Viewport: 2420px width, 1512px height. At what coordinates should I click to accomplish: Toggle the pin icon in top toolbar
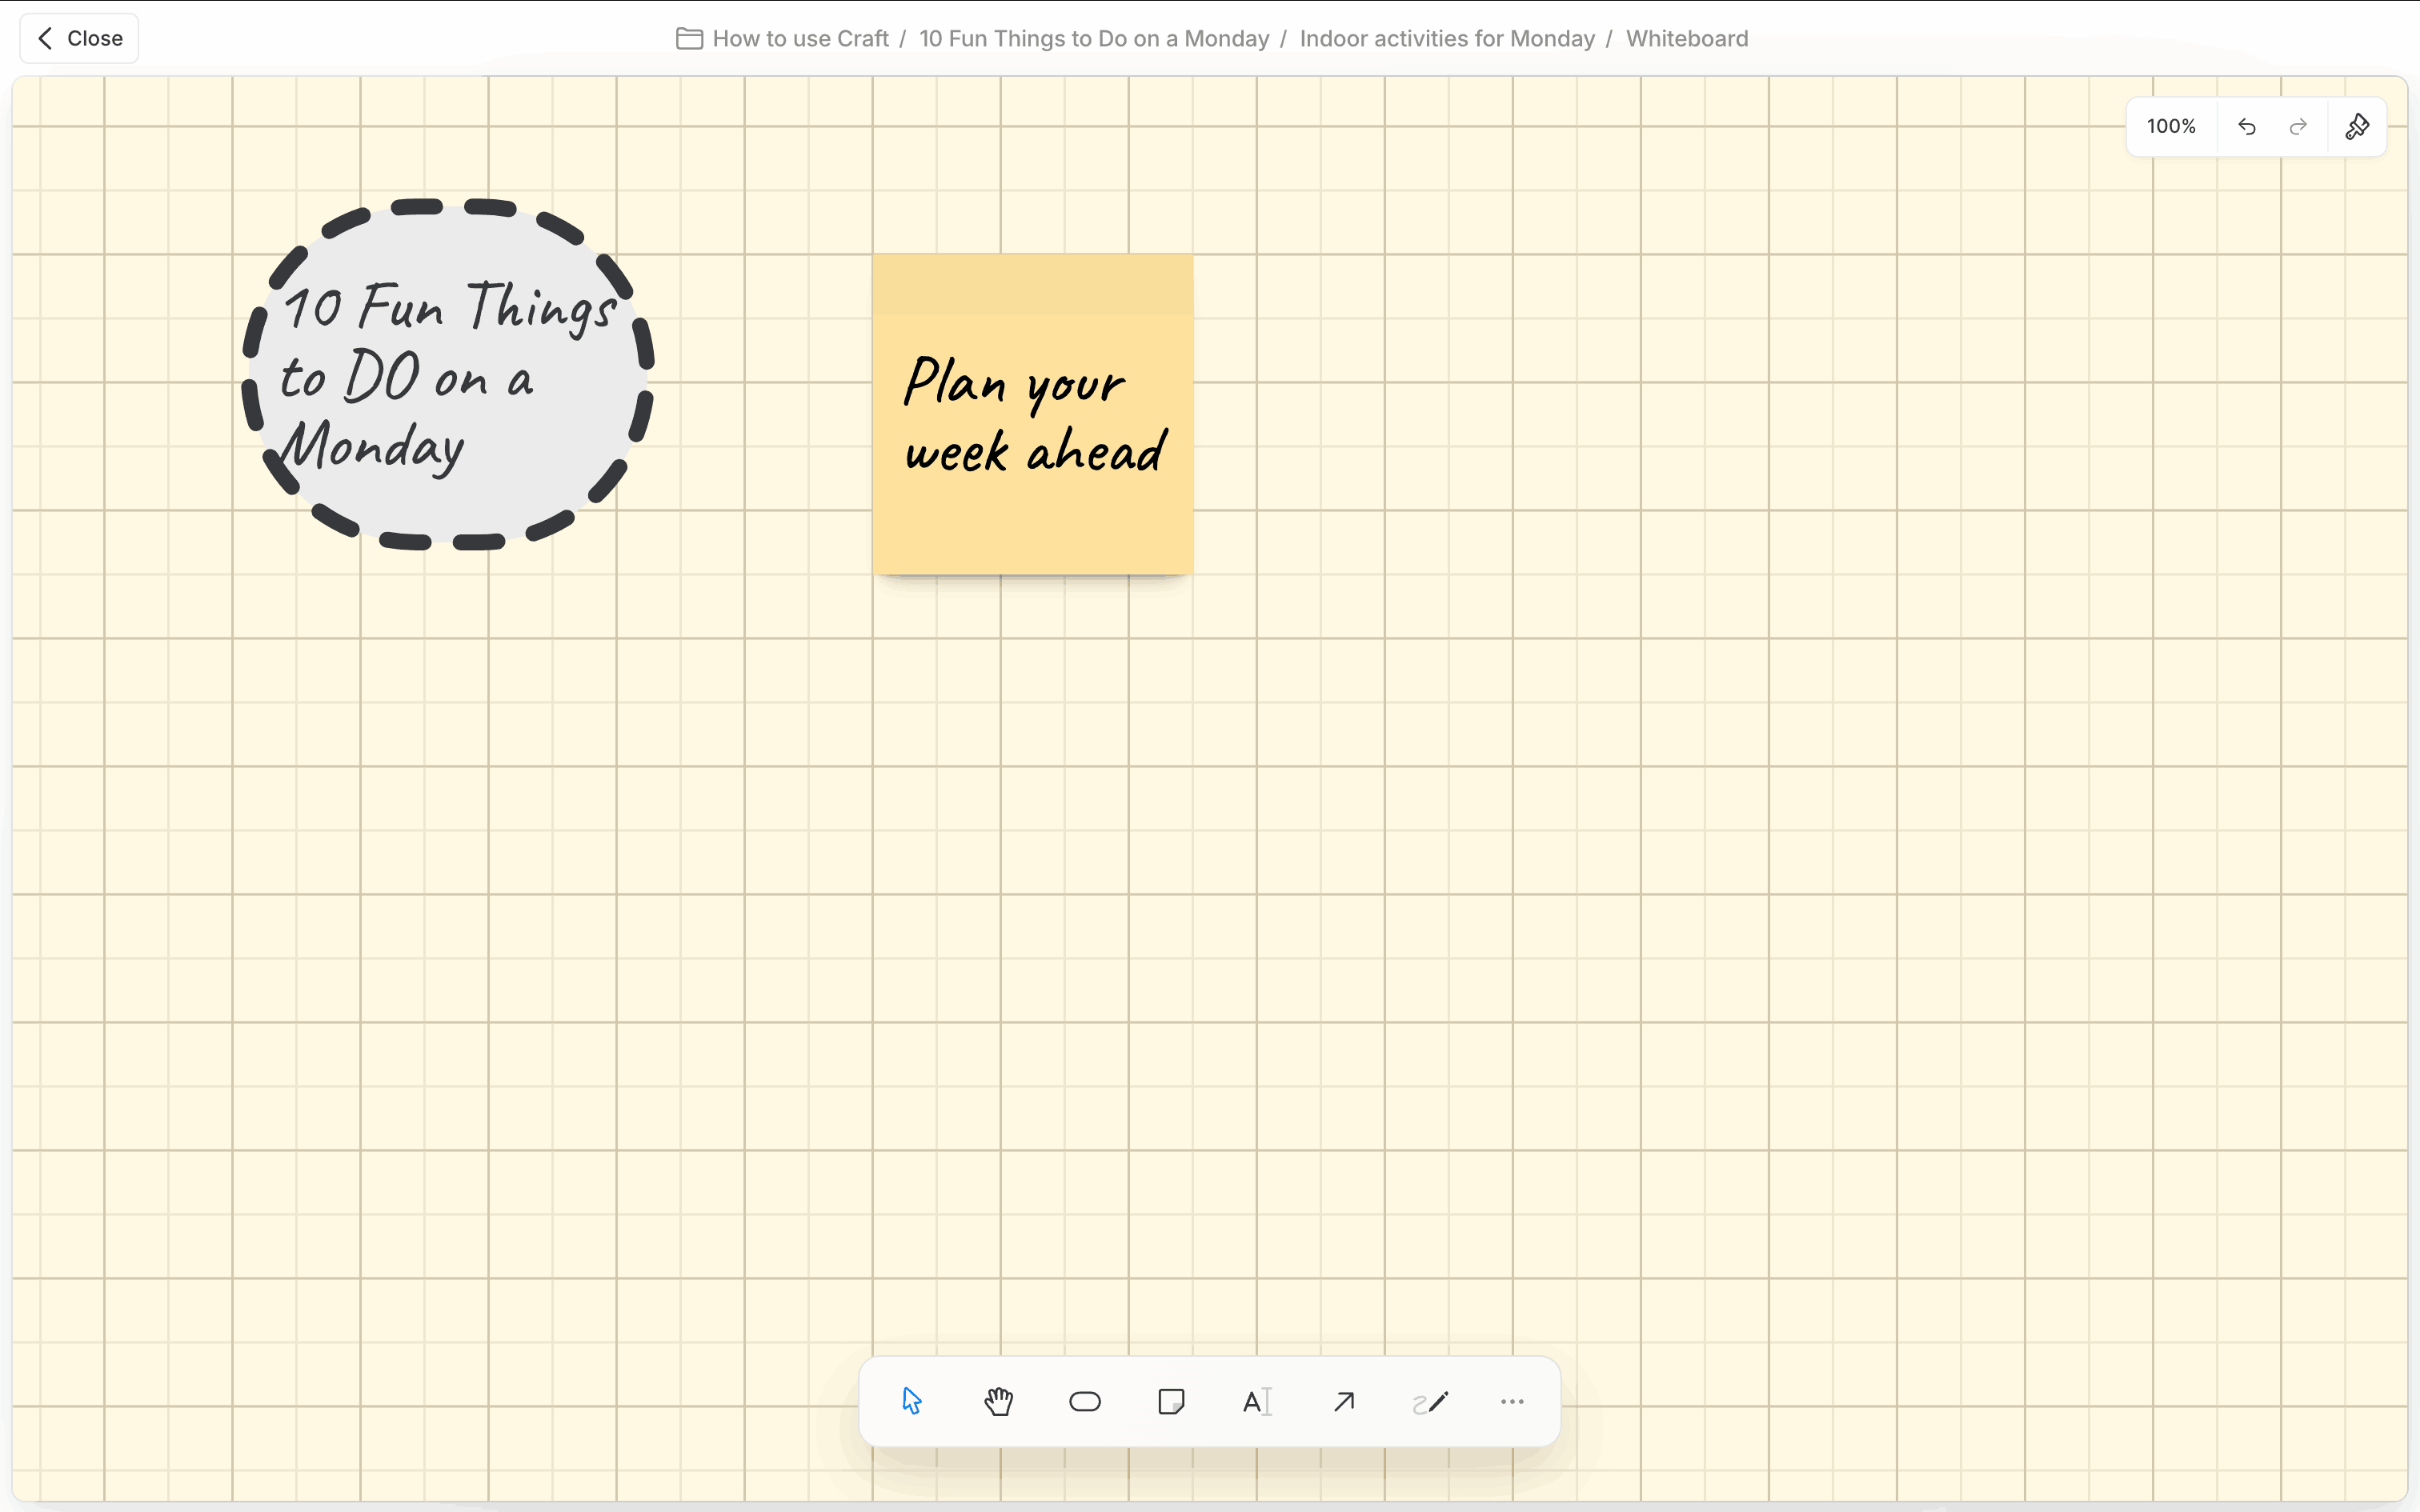[2357, 126]
